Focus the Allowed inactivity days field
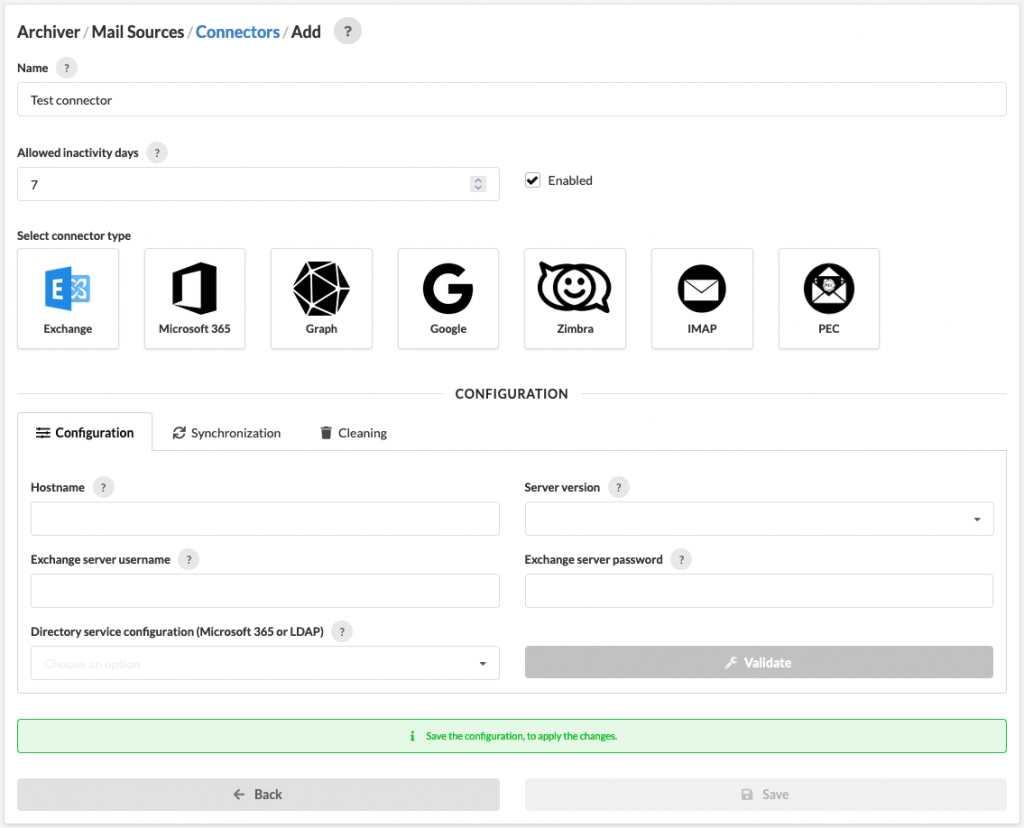 tap(258, 184)
